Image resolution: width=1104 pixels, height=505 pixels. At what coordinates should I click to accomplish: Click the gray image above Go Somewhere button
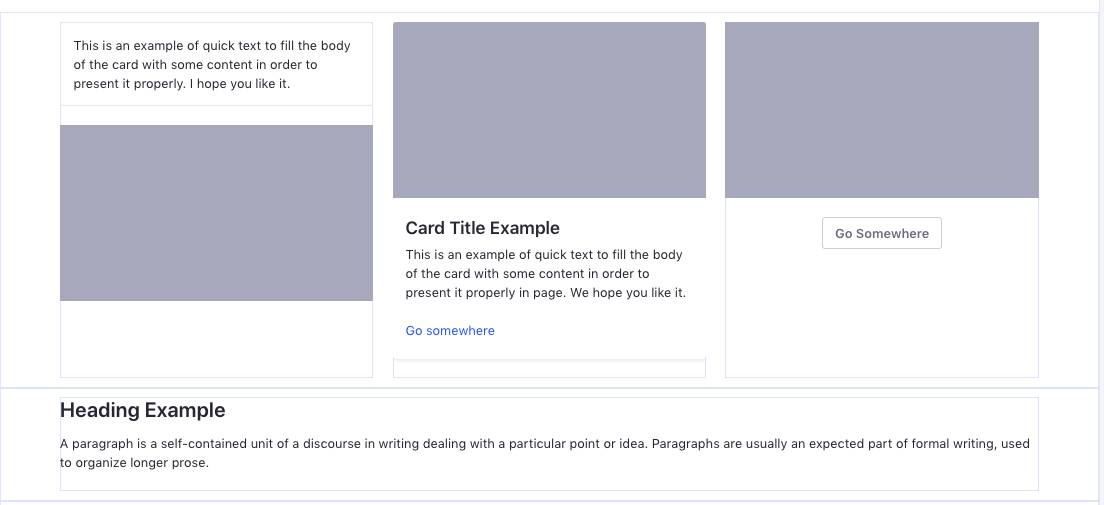click(882, 110)
